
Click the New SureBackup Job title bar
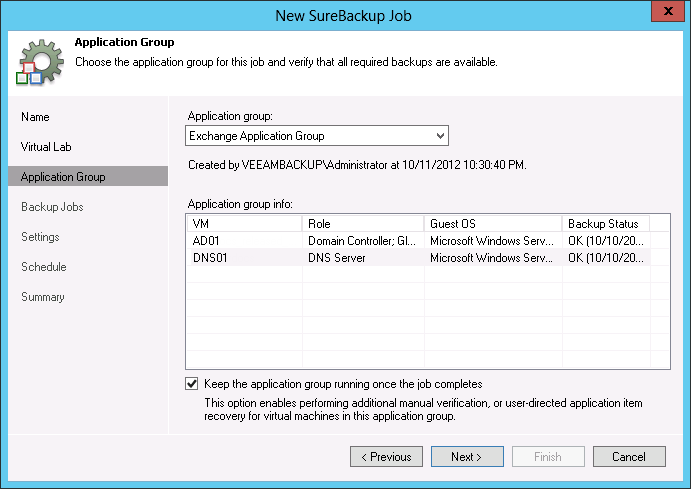(x=343, y=15)
